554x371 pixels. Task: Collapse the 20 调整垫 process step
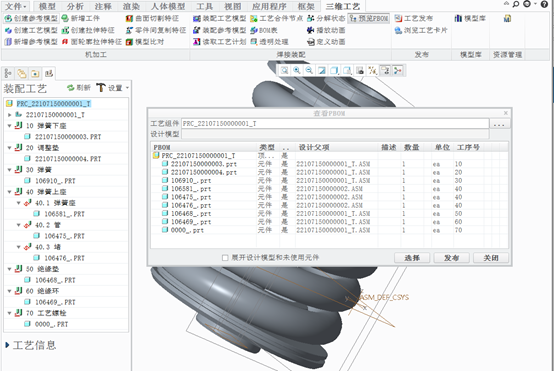click(10, 148)
